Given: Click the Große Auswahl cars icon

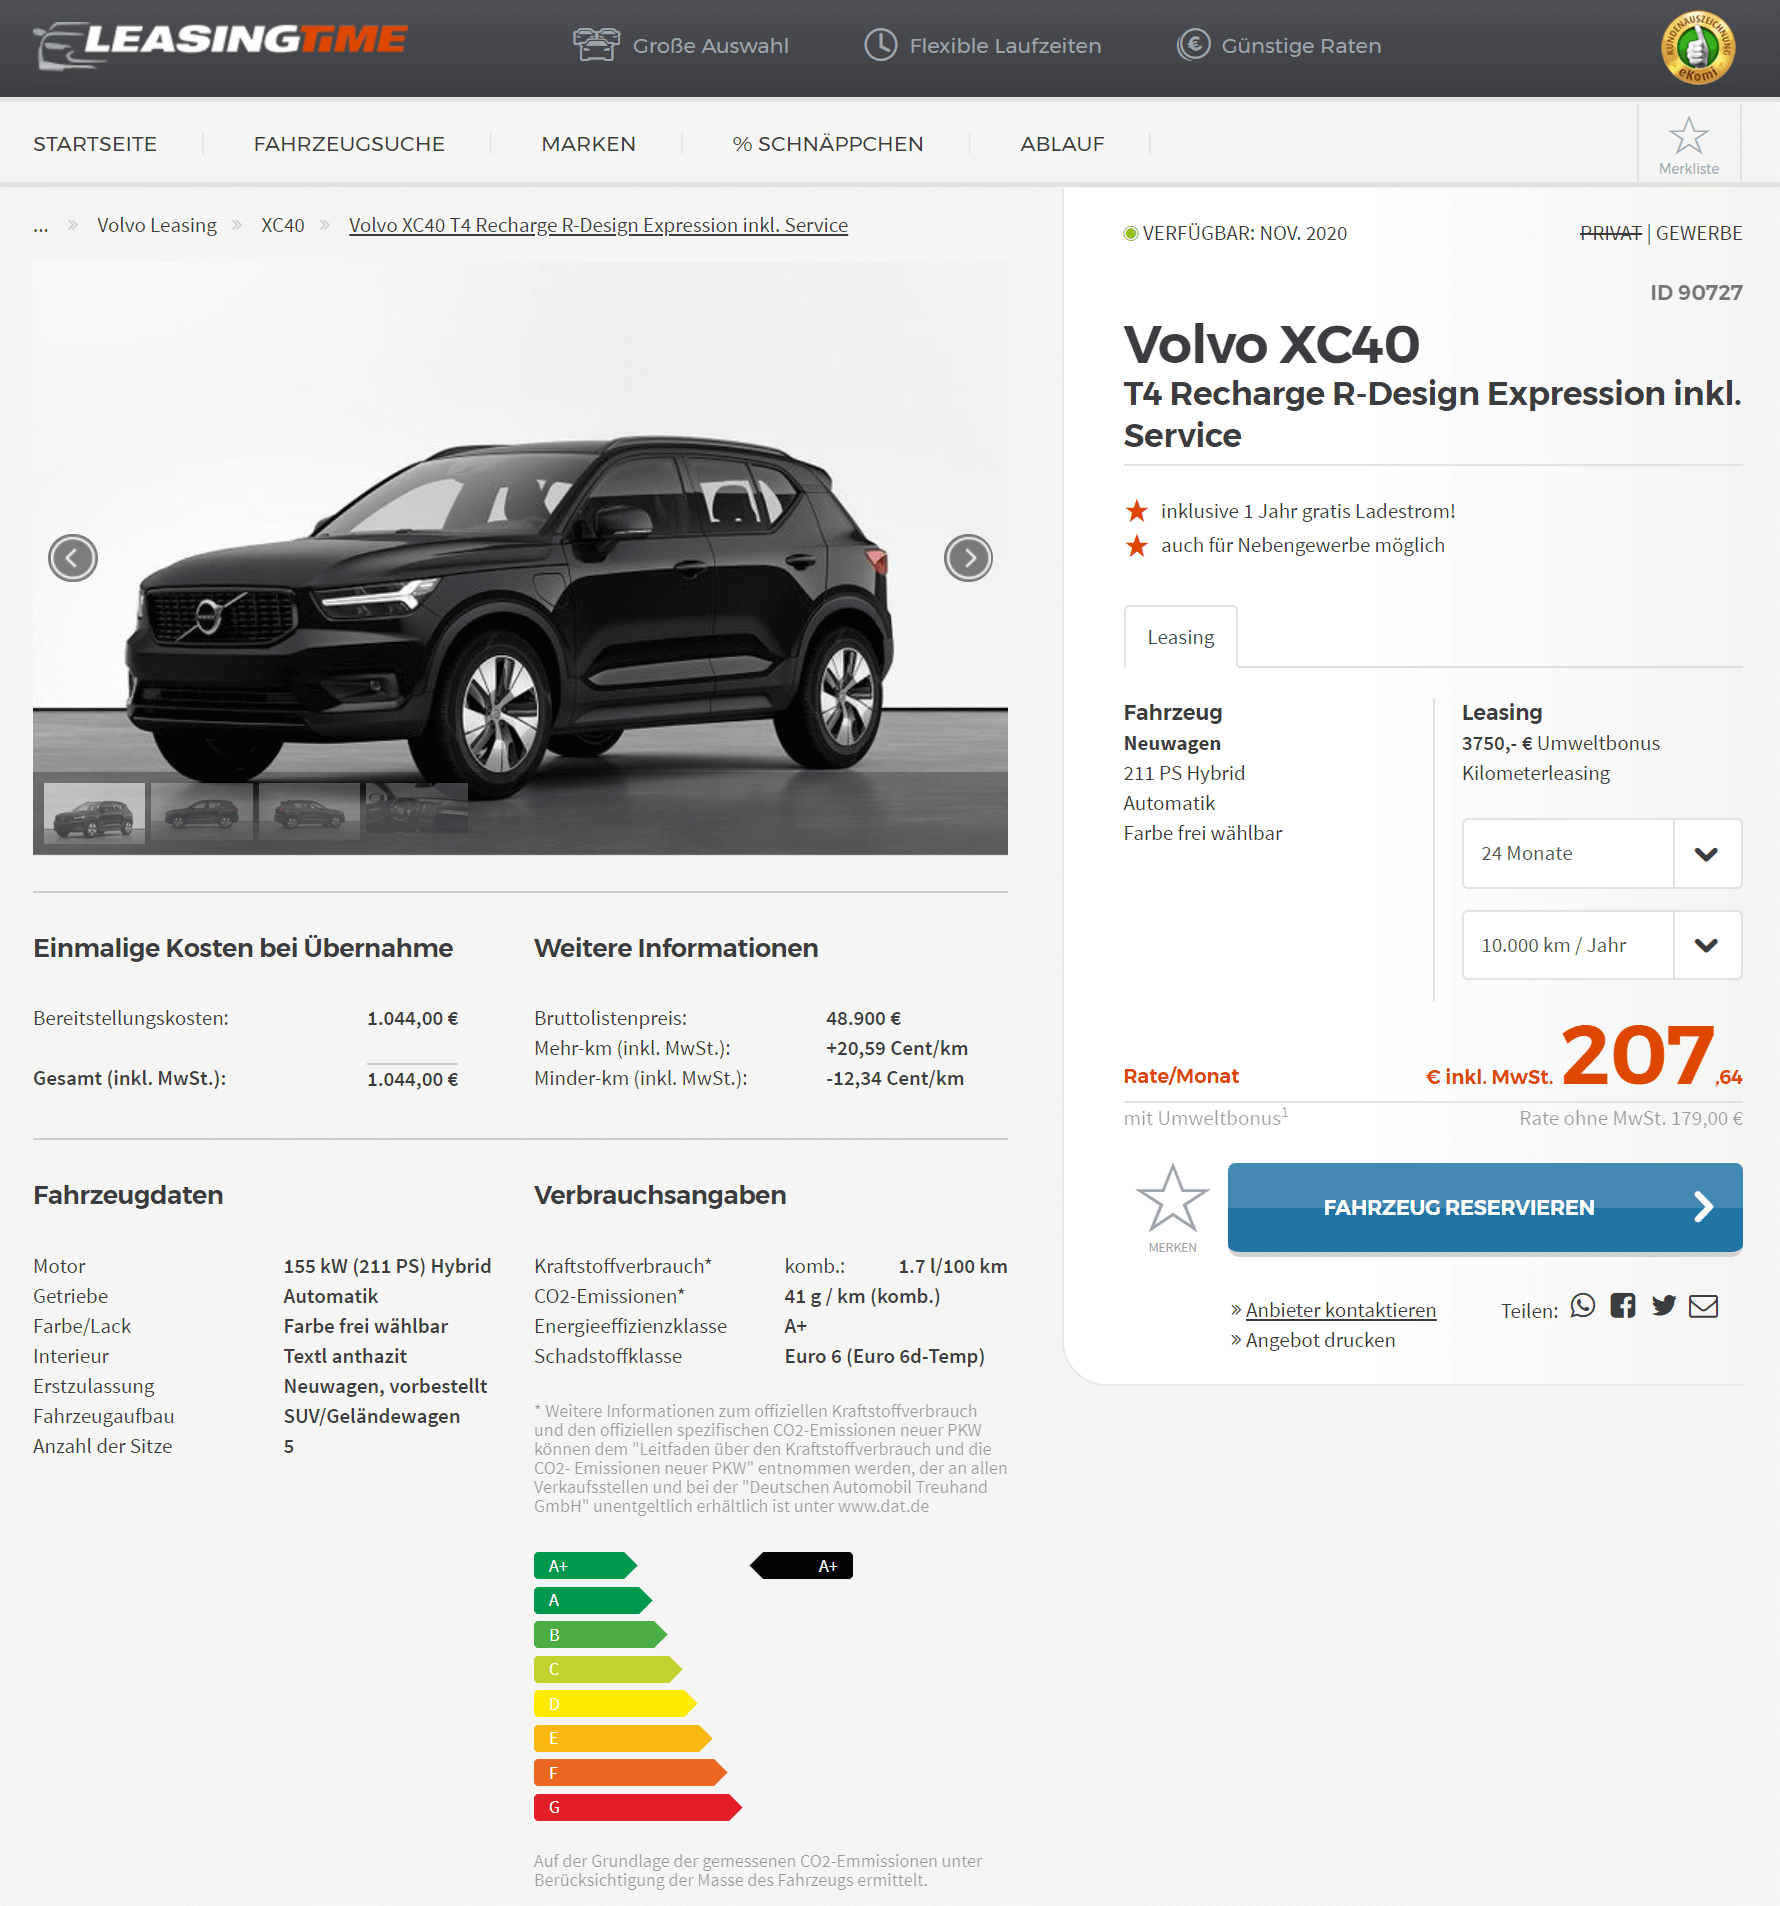Looking at the screenshot, I should 596,45.
